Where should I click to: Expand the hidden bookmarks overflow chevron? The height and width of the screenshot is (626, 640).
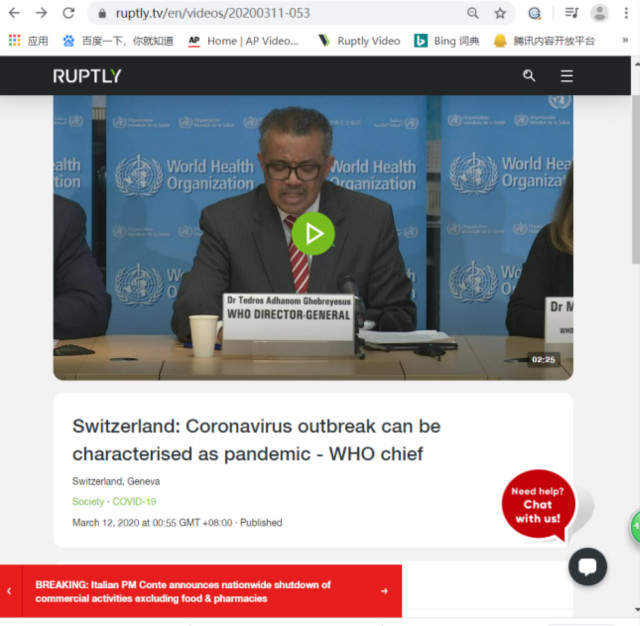(625, 41)
